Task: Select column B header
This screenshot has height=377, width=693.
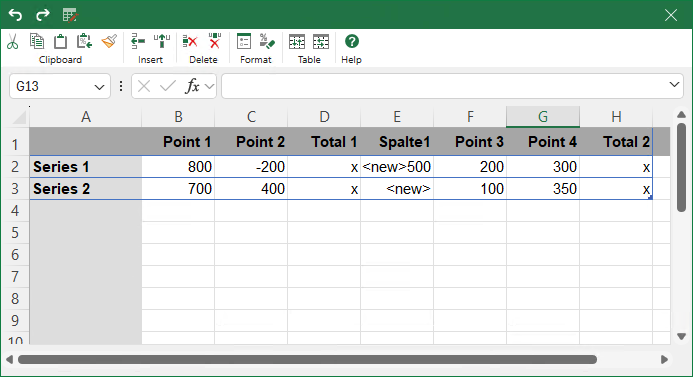Action: click(x=178, y=117)
